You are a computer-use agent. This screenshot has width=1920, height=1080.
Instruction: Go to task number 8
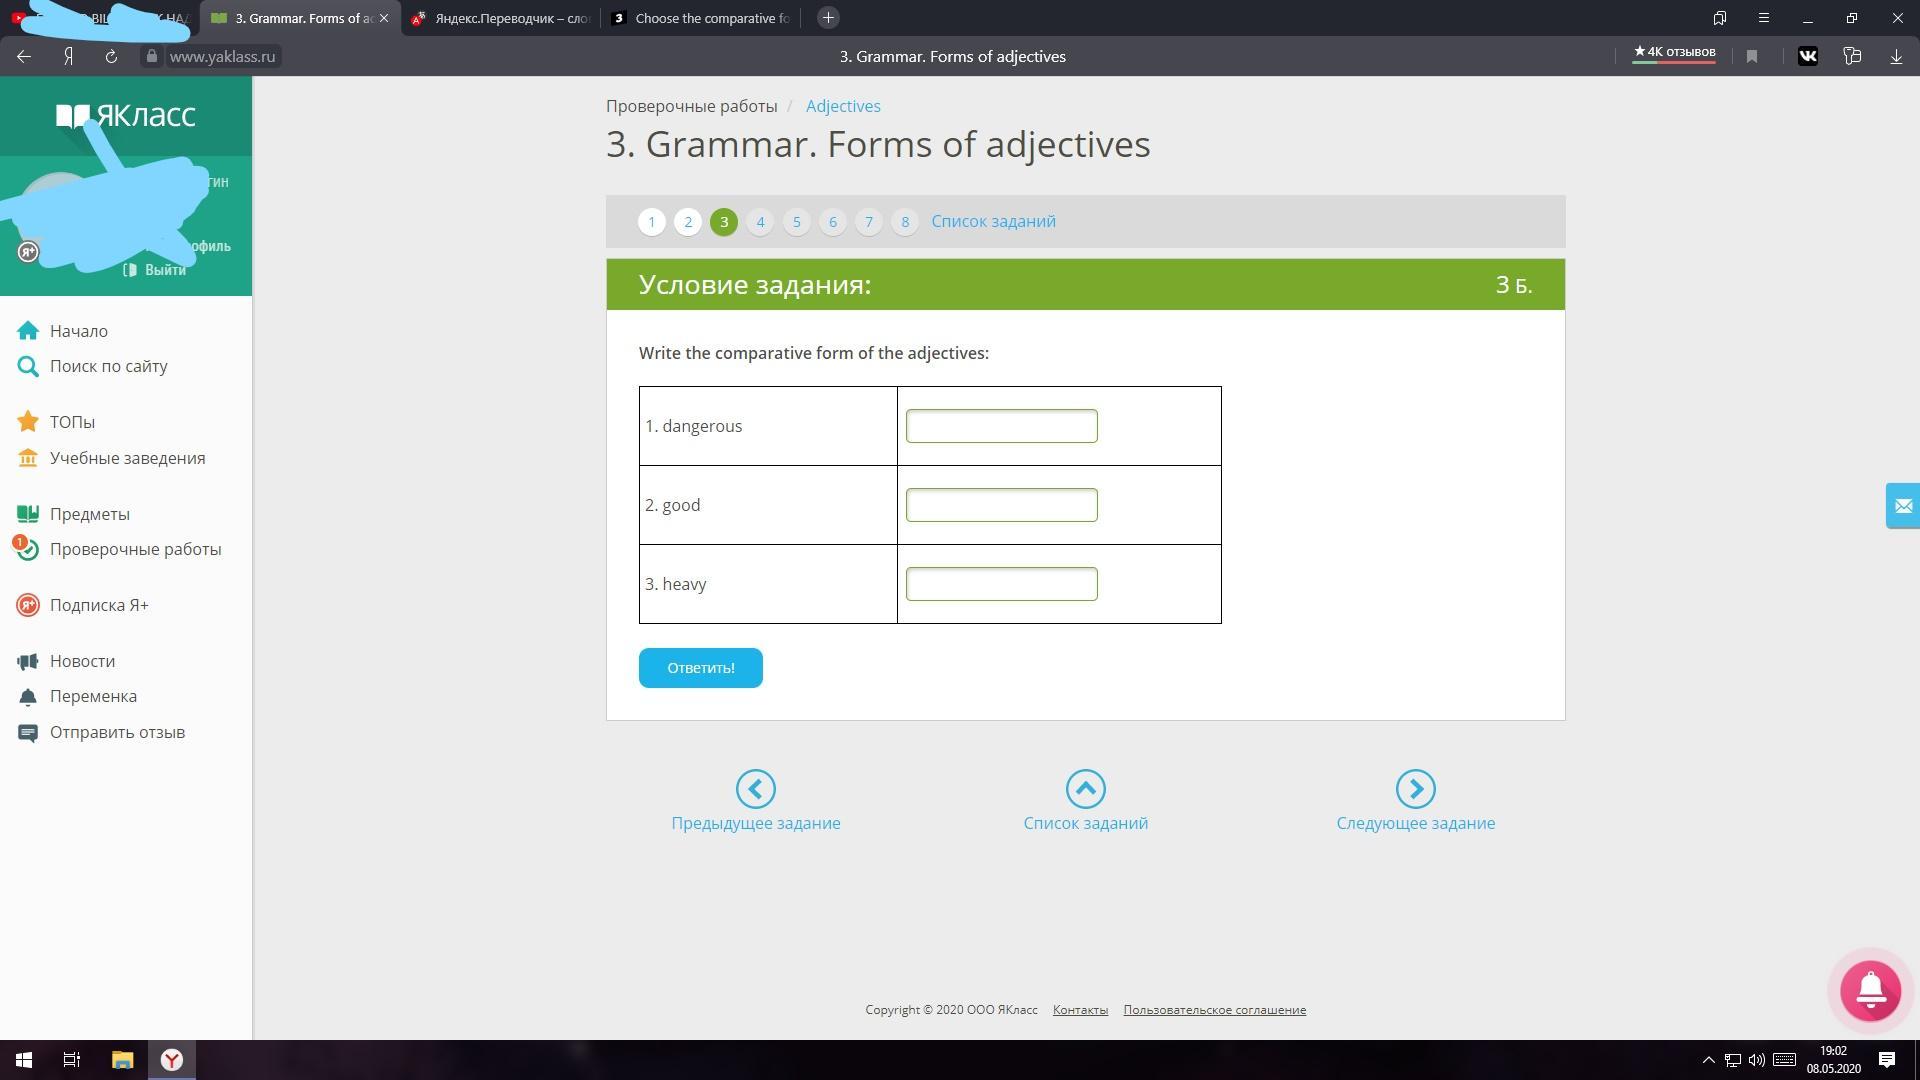click(905, 222)
